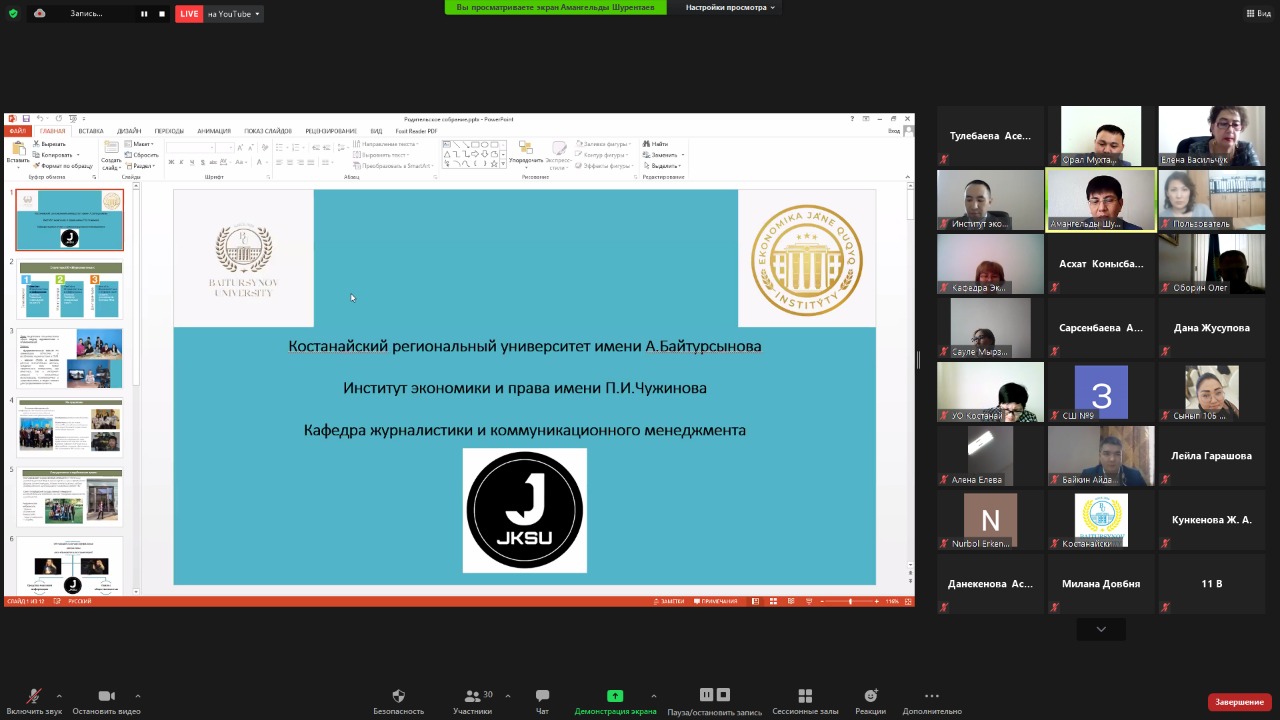Click the New Slide (Создать слайд) icon
The image size is (1280, 720).
111,148
